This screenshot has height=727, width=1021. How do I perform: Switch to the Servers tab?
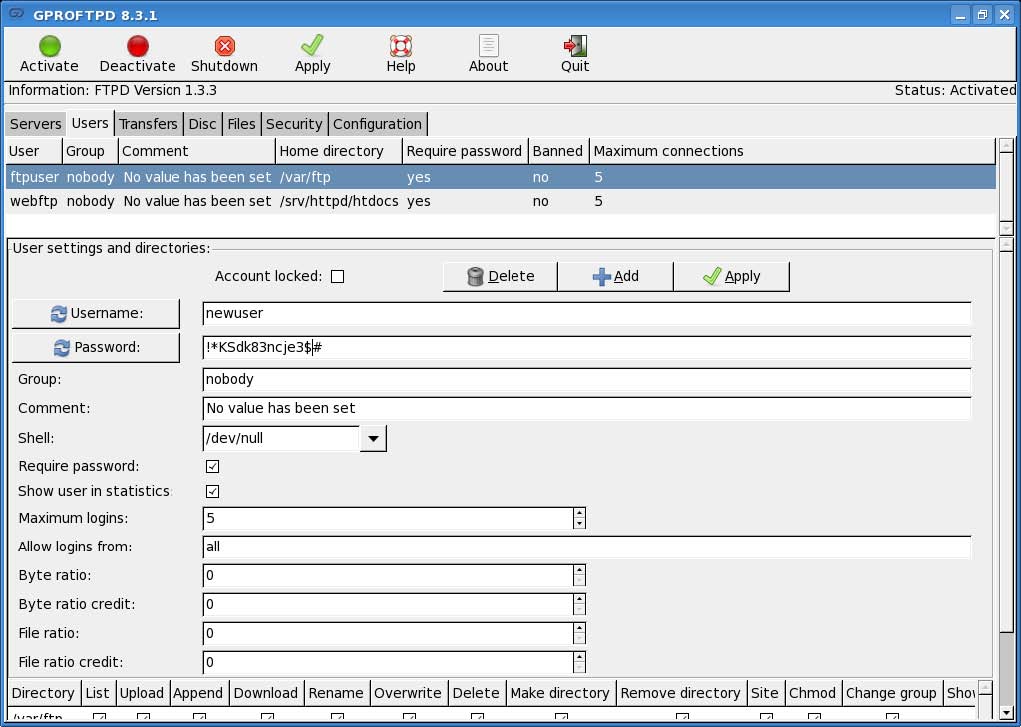click(x=36, y=124)
